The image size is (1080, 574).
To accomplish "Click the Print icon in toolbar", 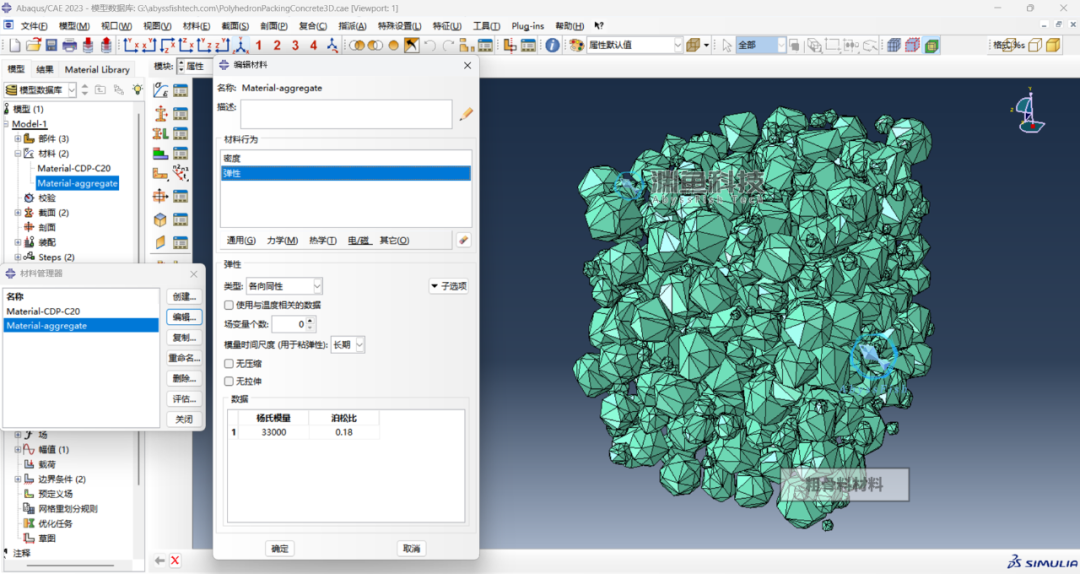I will click(70, 45).
